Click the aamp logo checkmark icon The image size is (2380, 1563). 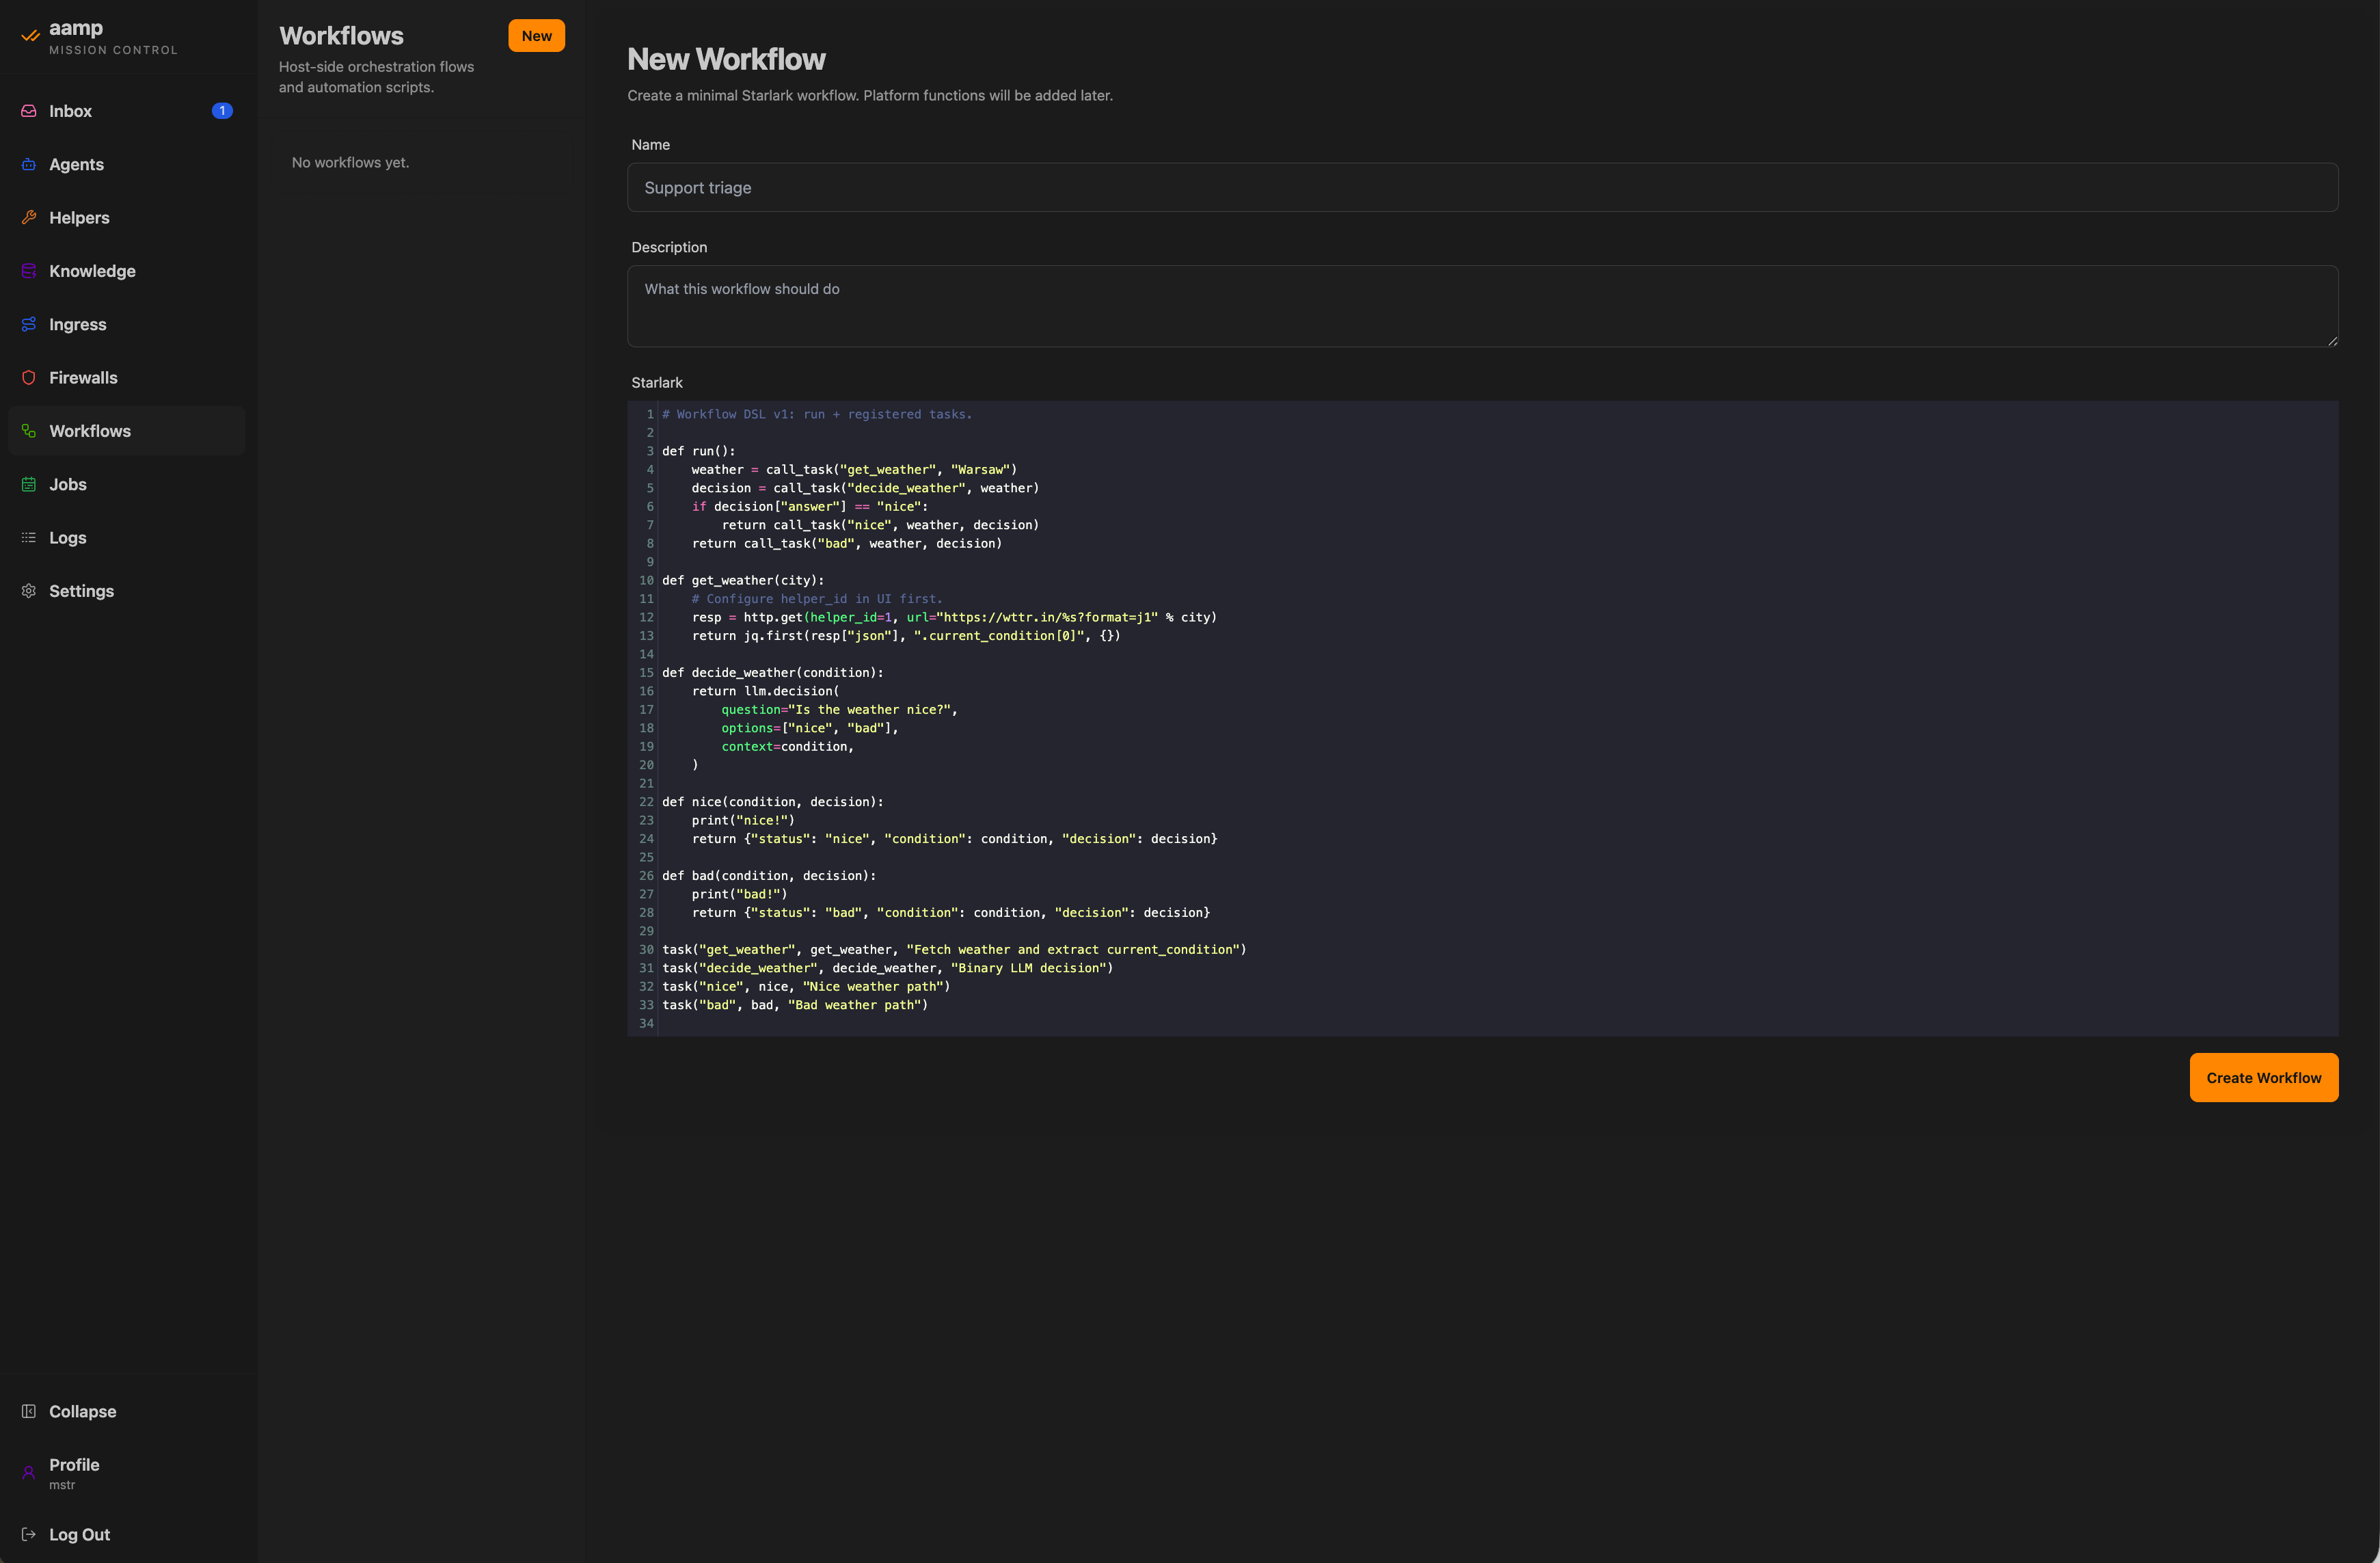(x=30, y=36)
